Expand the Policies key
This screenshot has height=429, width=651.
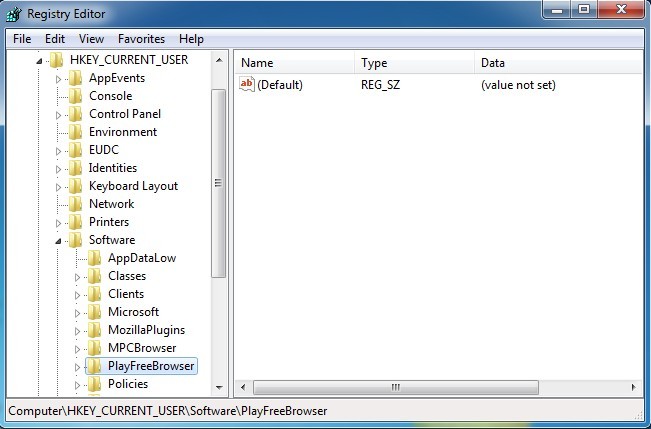tap(78, 385)
